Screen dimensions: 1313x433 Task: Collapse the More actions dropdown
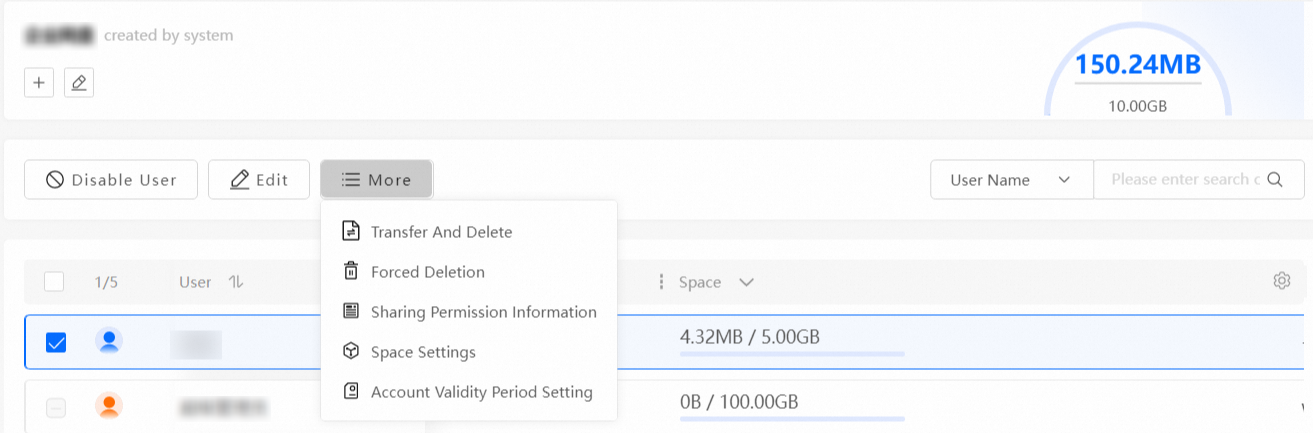click(376, 180)
